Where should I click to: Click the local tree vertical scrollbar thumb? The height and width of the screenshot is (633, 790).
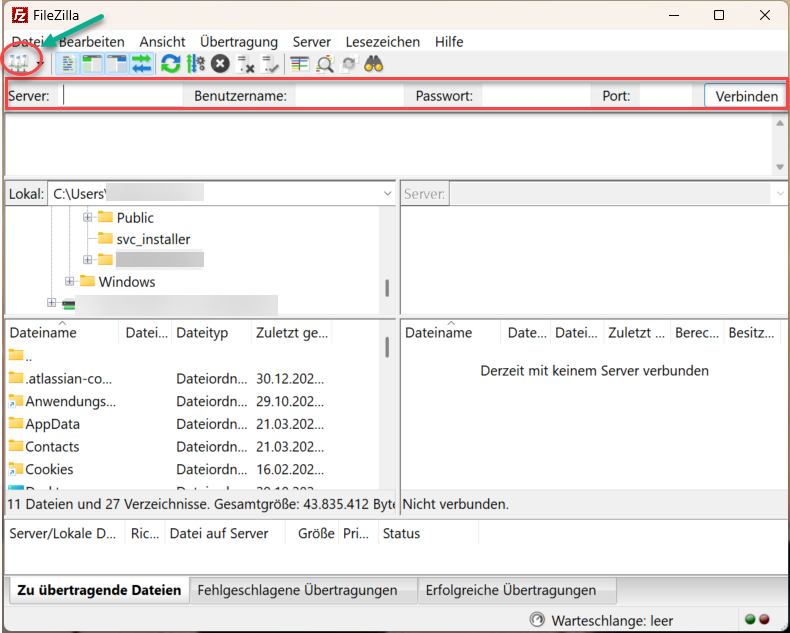coord(387,288)
